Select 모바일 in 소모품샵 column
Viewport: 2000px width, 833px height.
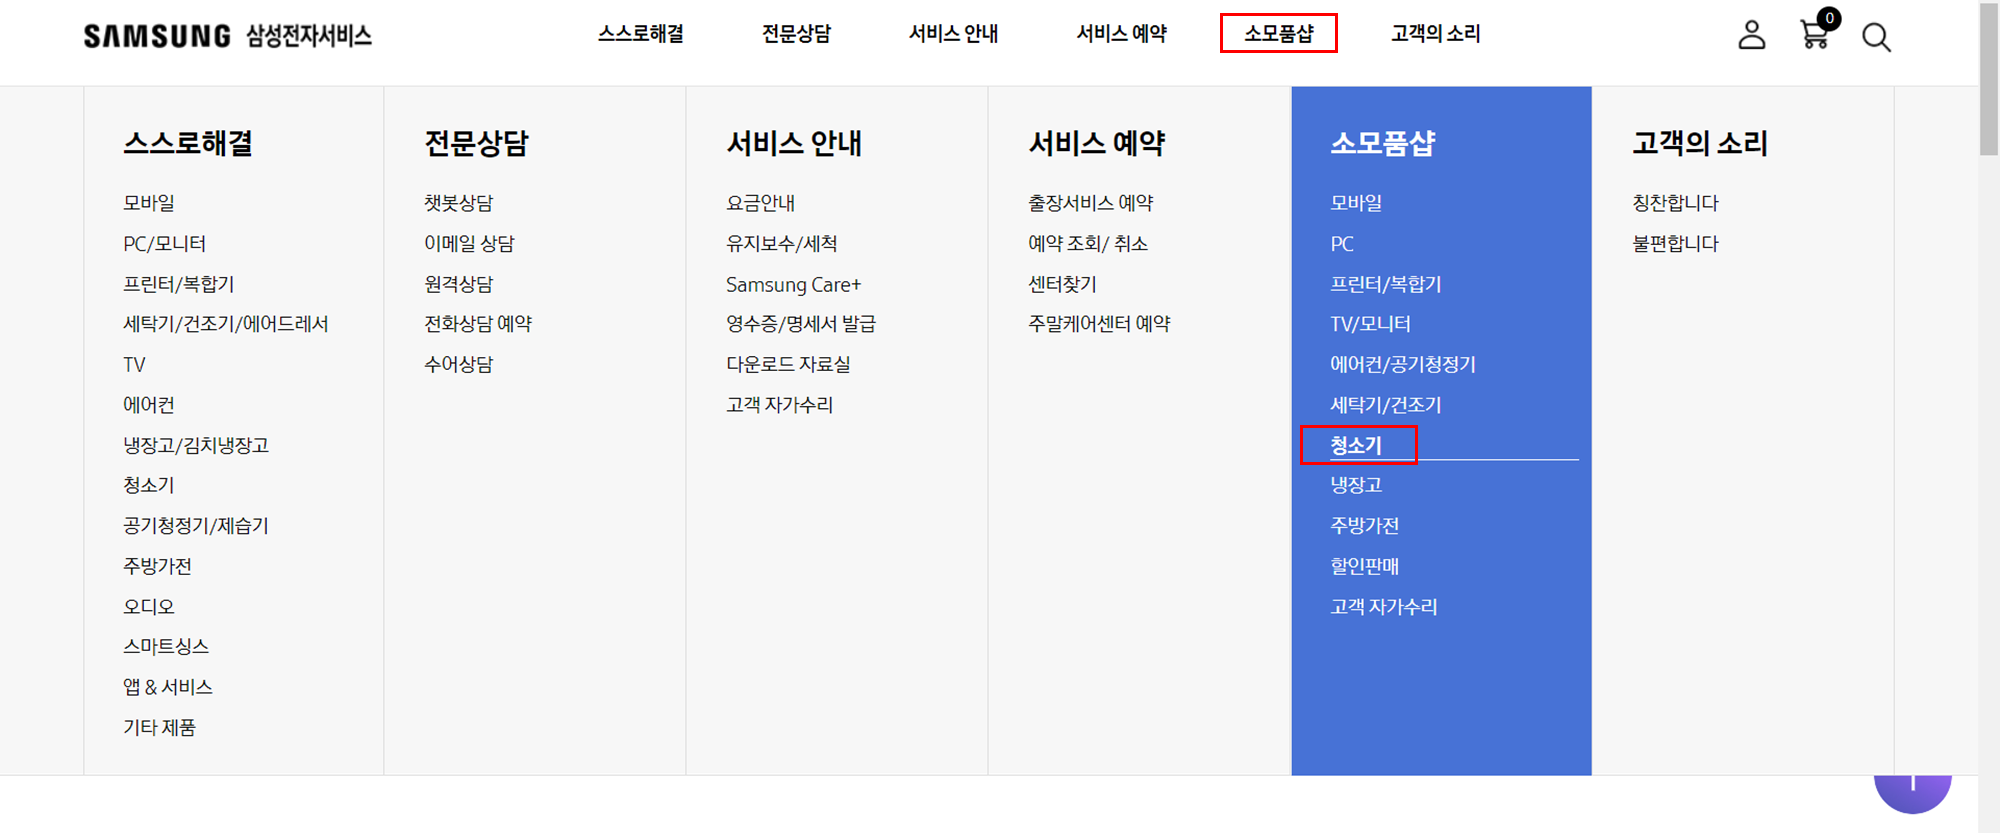pyautogui.click(x=1356, y=203)
